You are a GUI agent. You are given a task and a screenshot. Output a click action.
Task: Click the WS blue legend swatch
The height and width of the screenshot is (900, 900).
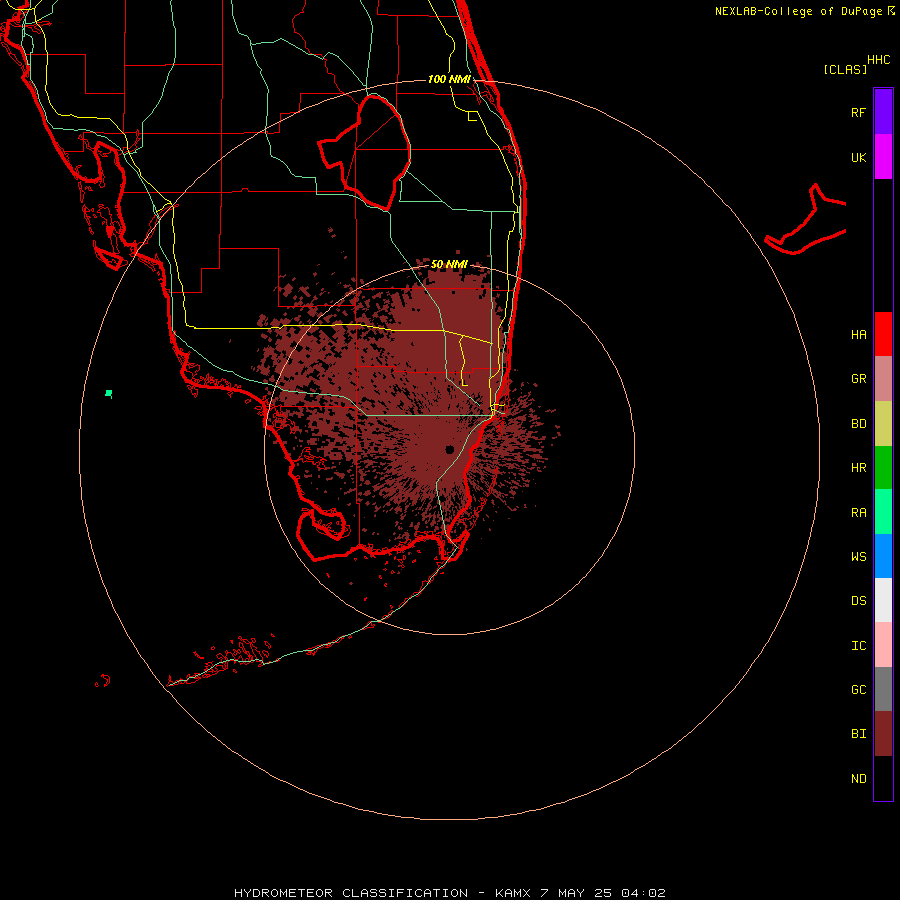coord(883,556)
